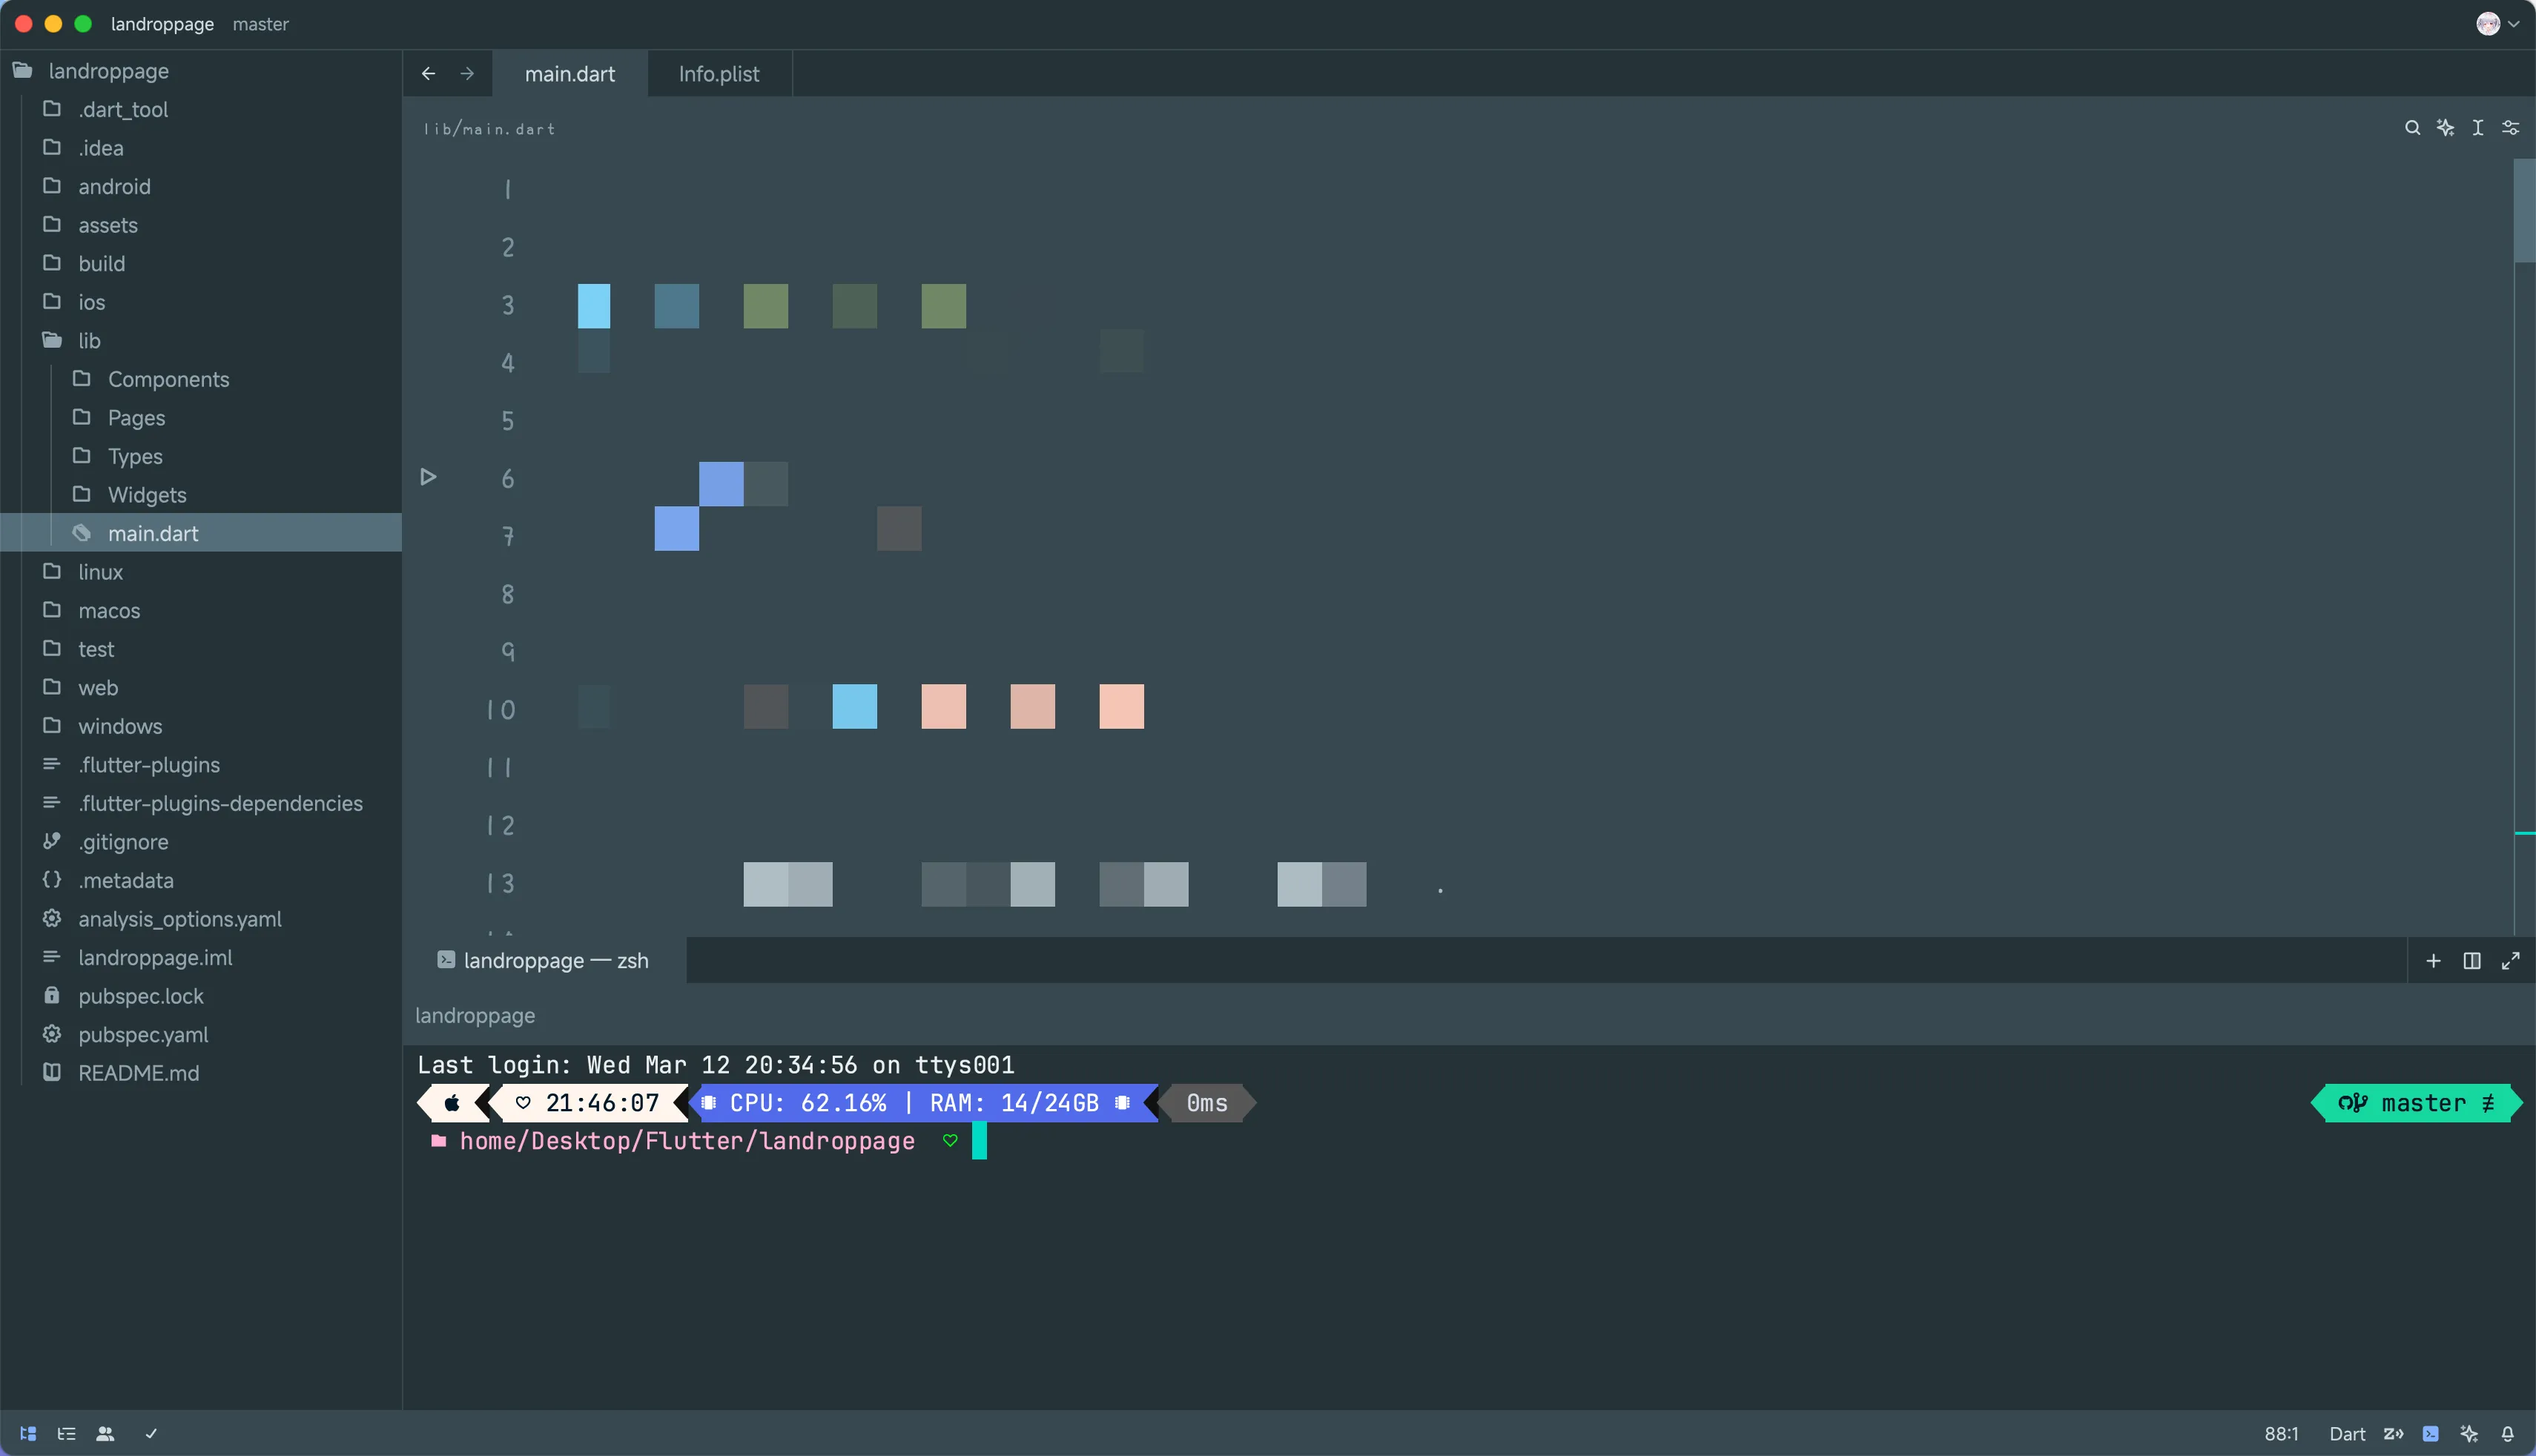Expand the .dart_tool folder
The width and height of the screenshot is (2536, 1456).
click(201, 109)
